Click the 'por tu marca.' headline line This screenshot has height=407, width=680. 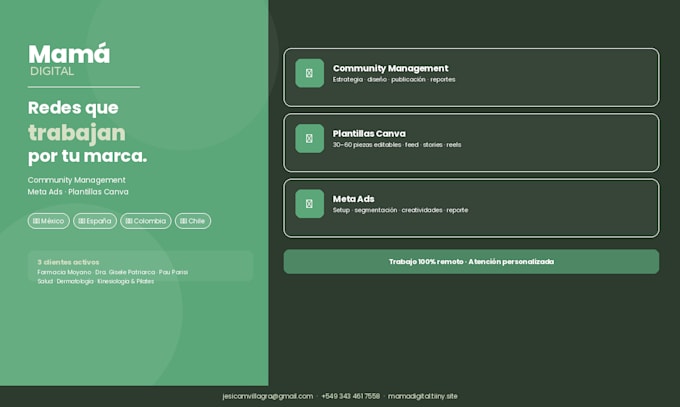click(x=88, y=156)
